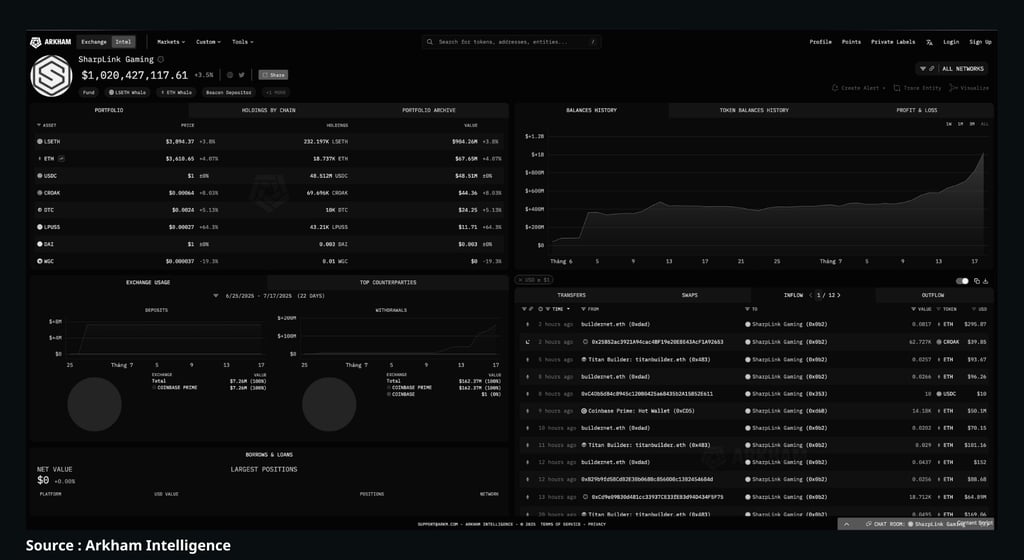
Task: Switch to Token Balances History tab
Action: (754, 110)
